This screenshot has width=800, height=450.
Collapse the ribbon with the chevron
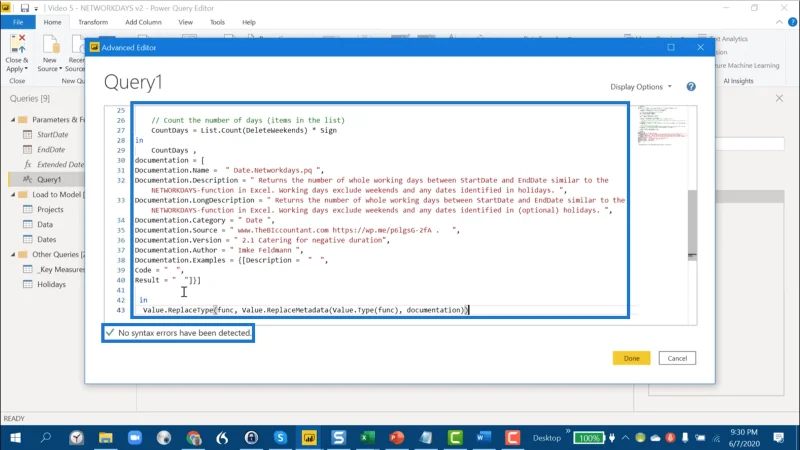pos(779,22)
